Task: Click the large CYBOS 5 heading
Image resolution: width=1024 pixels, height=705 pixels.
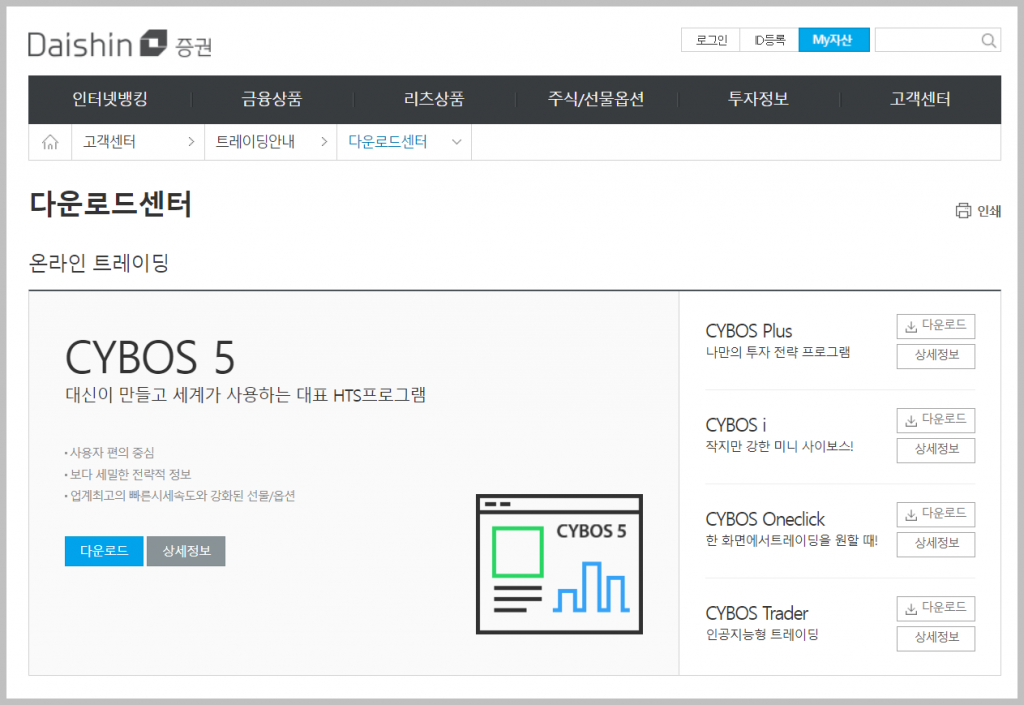Action: (150, 357)
